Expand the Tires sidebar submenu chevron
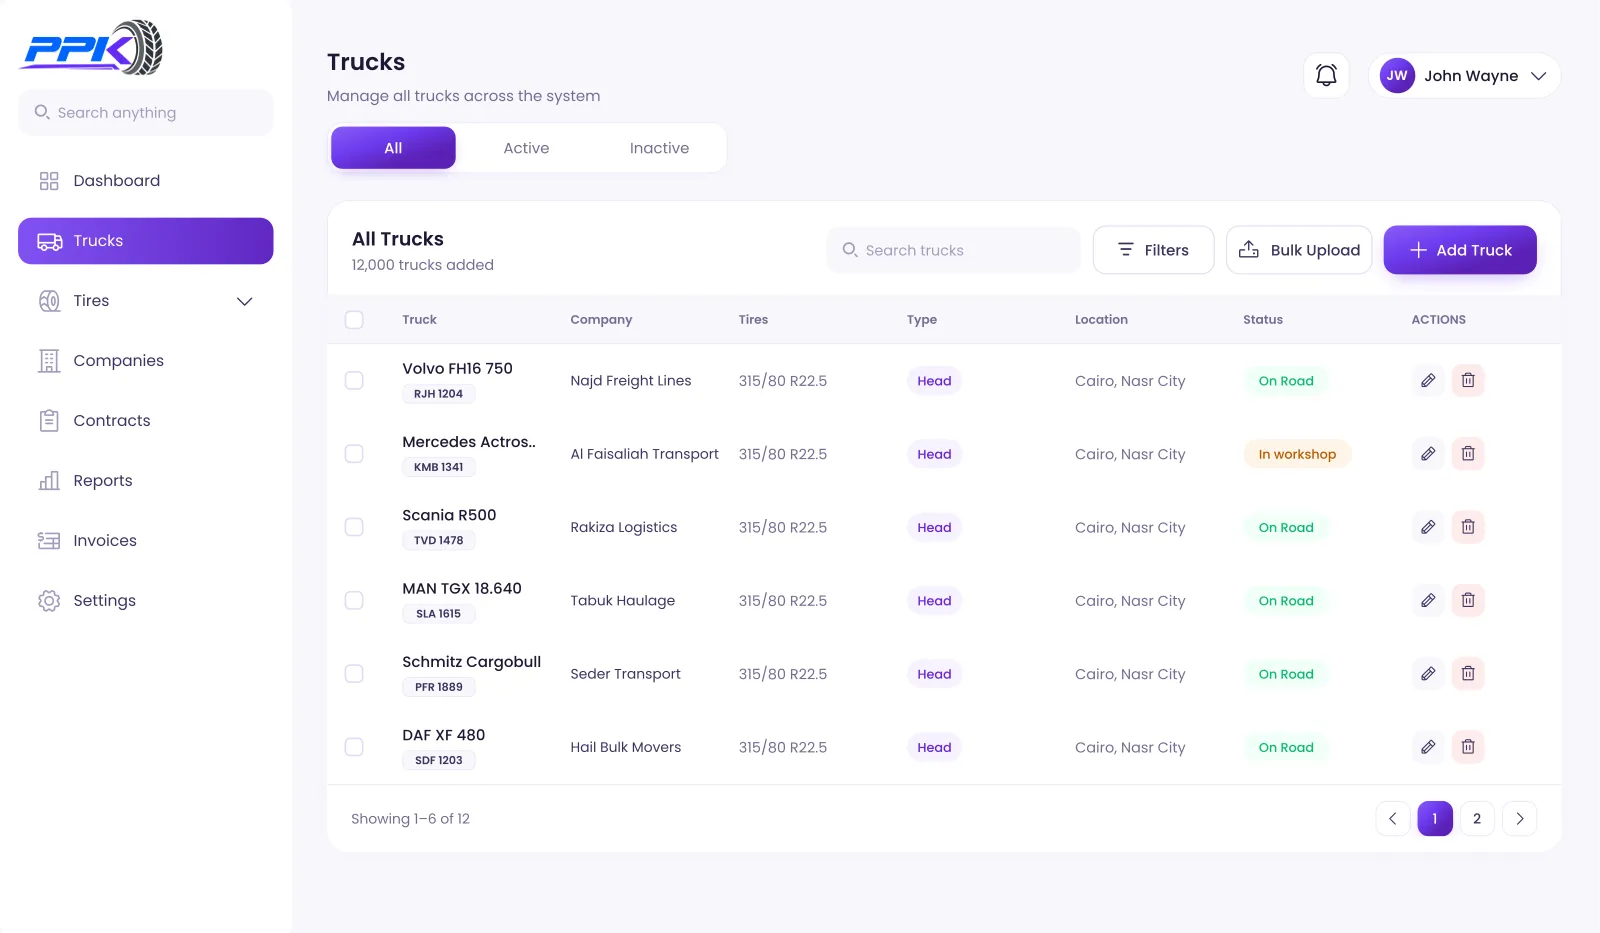Viewport: 1600px width, 933px height. pyautogui.click(x=244, y=301)
